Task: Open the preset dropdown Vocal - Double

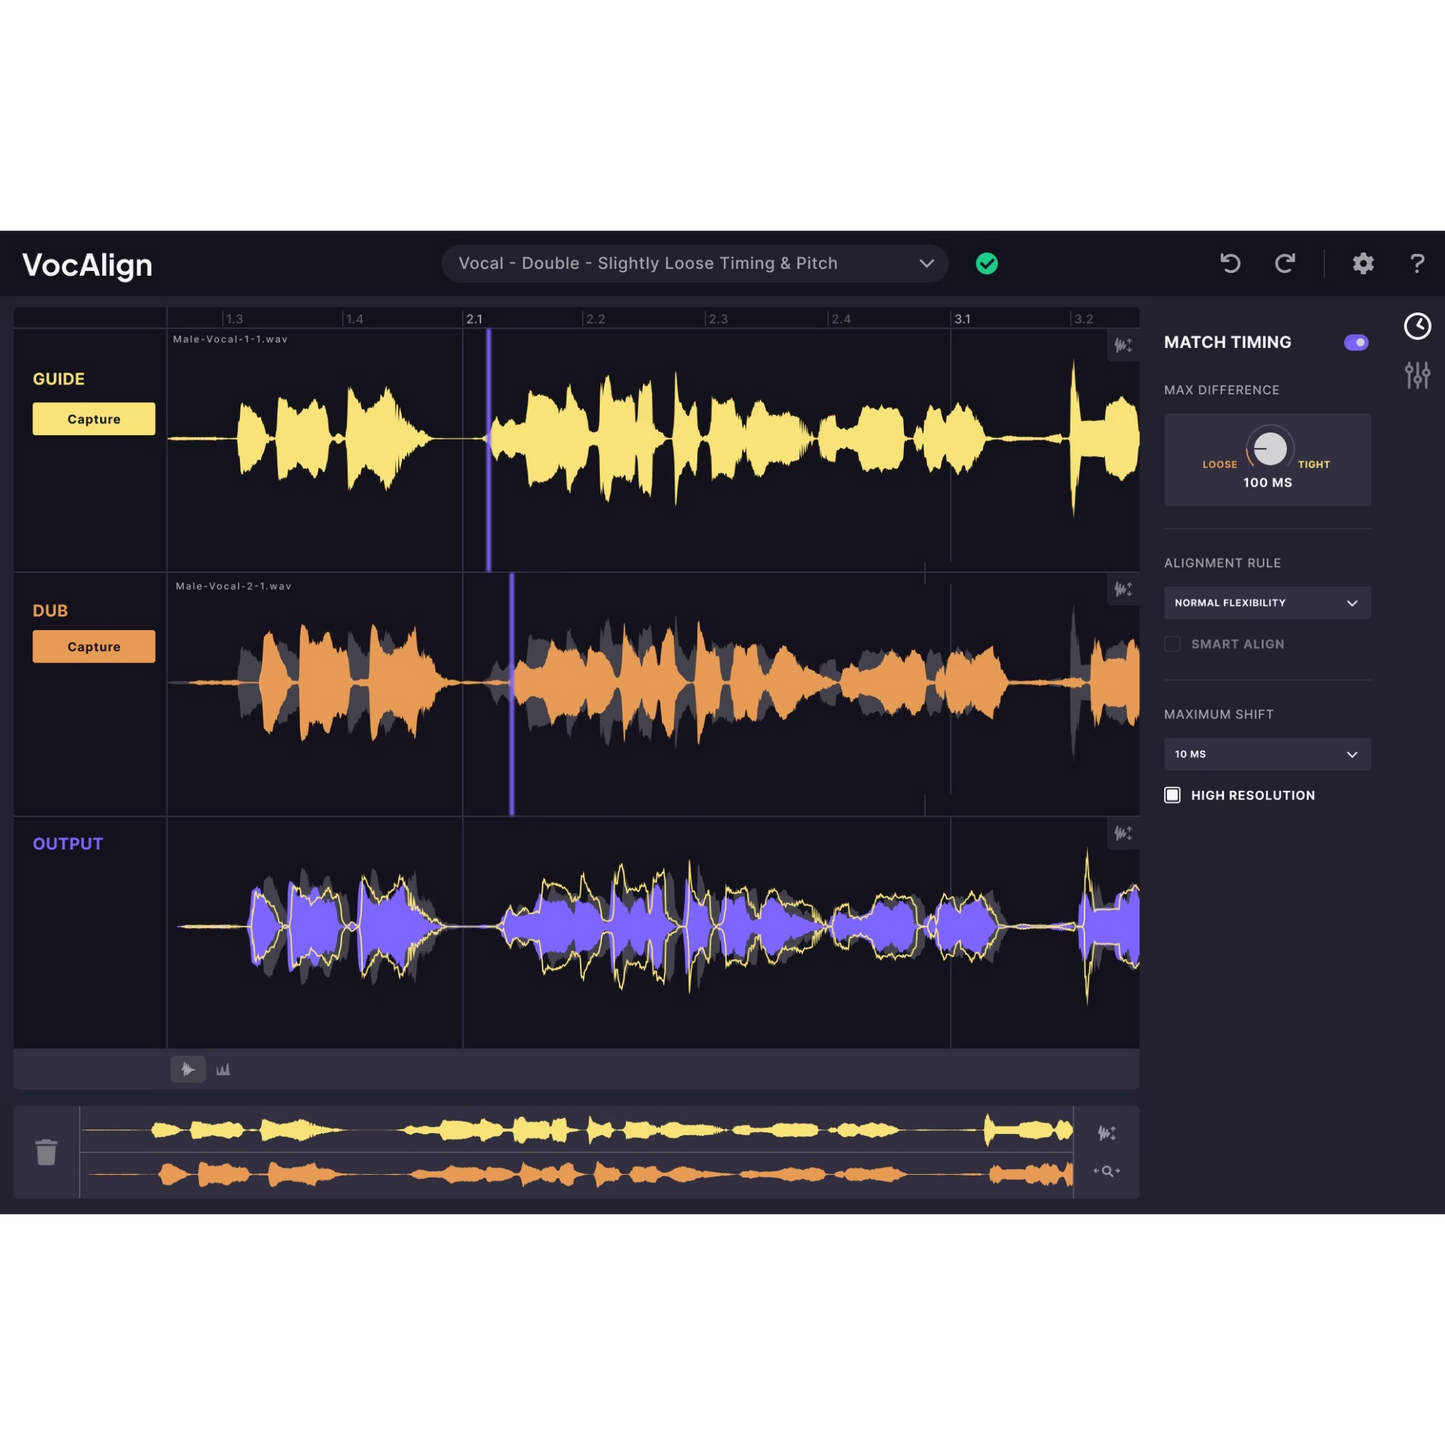Action: (694, 263)
